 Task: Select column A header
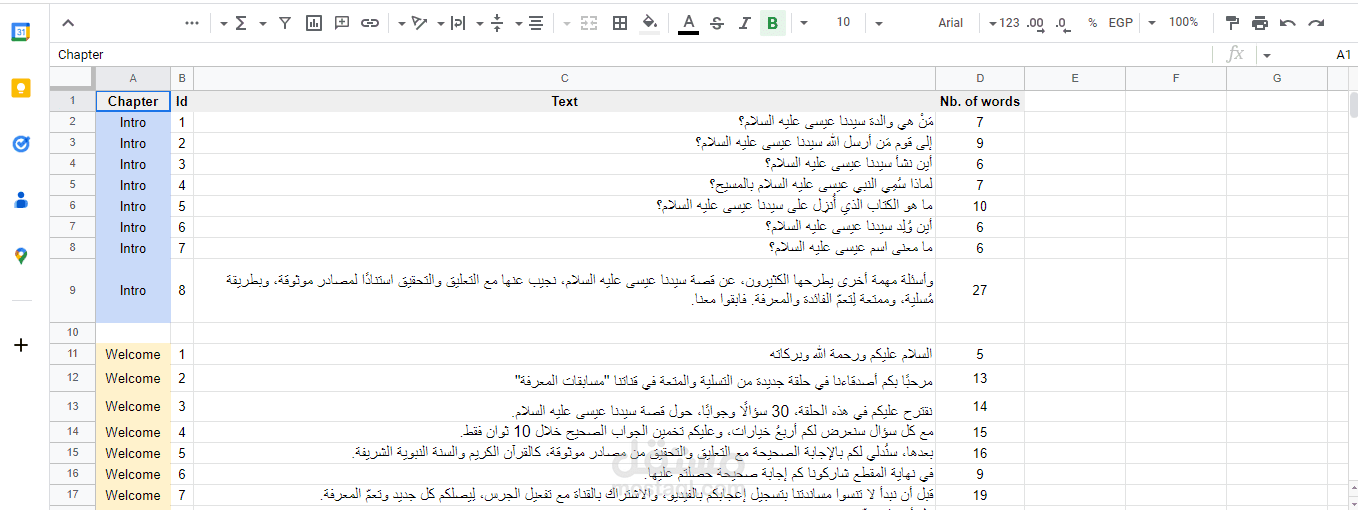tap(133, 78)
